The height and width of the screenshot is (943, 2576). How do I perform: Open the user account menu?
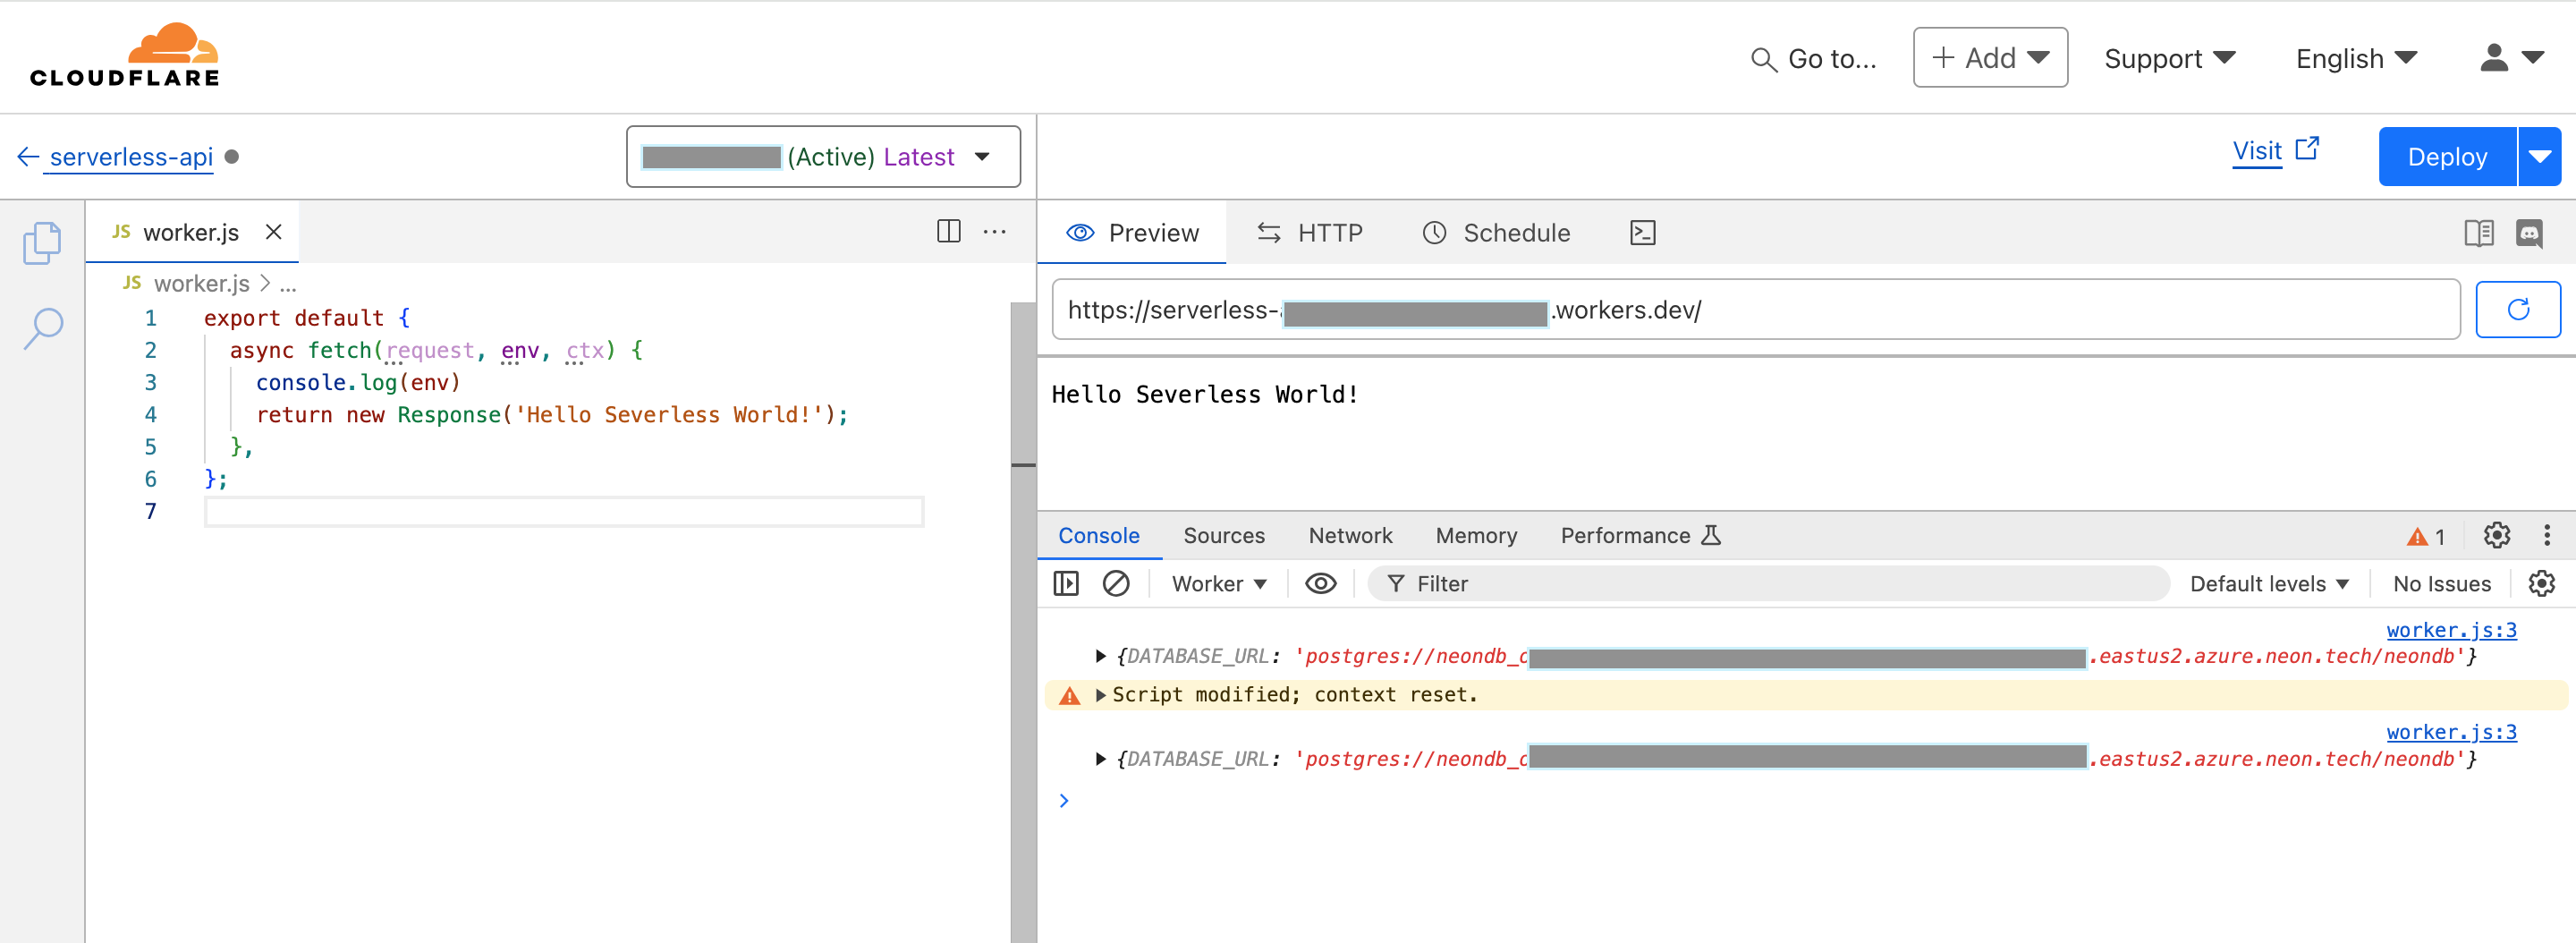[x=2511, y=59]
